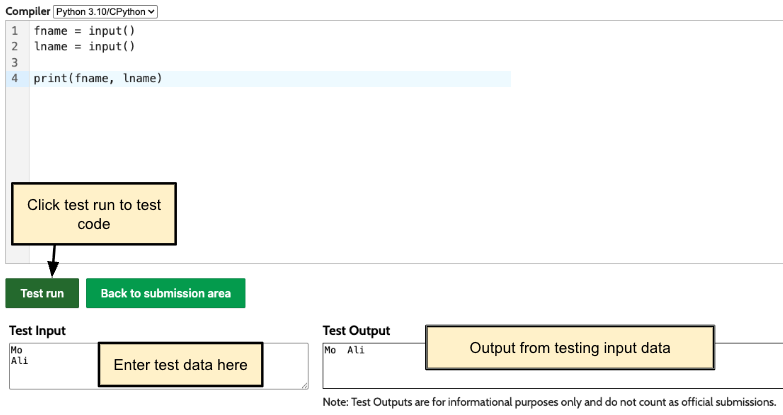This screenshot has width=783, height=415.
Task: Select line number 2 in the gutter
Action: tap(15, 46)
